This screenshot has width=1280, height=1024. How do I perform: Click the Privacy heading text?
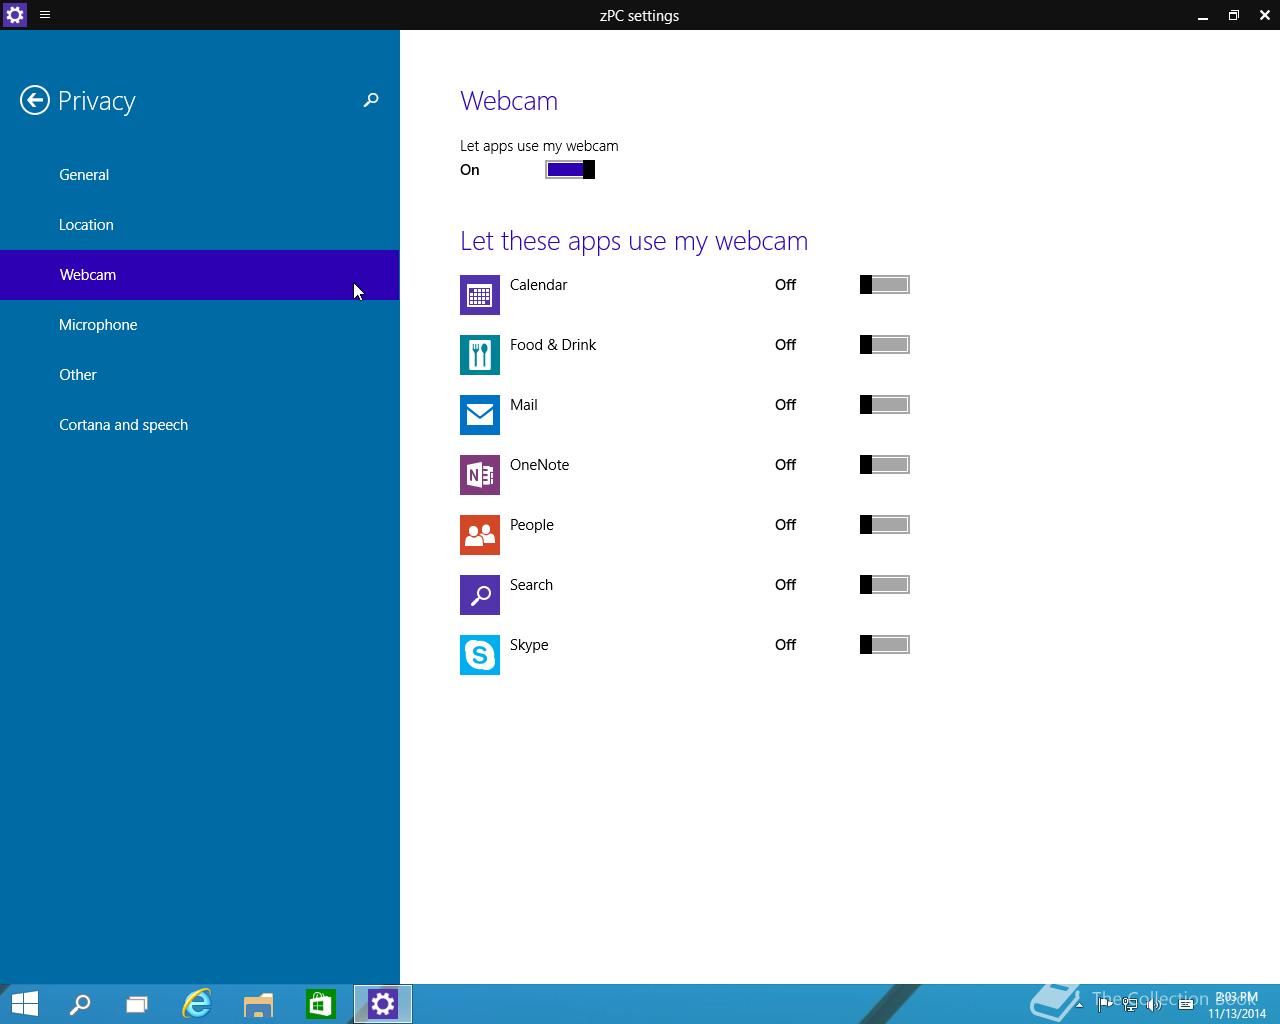click(96, 101)
